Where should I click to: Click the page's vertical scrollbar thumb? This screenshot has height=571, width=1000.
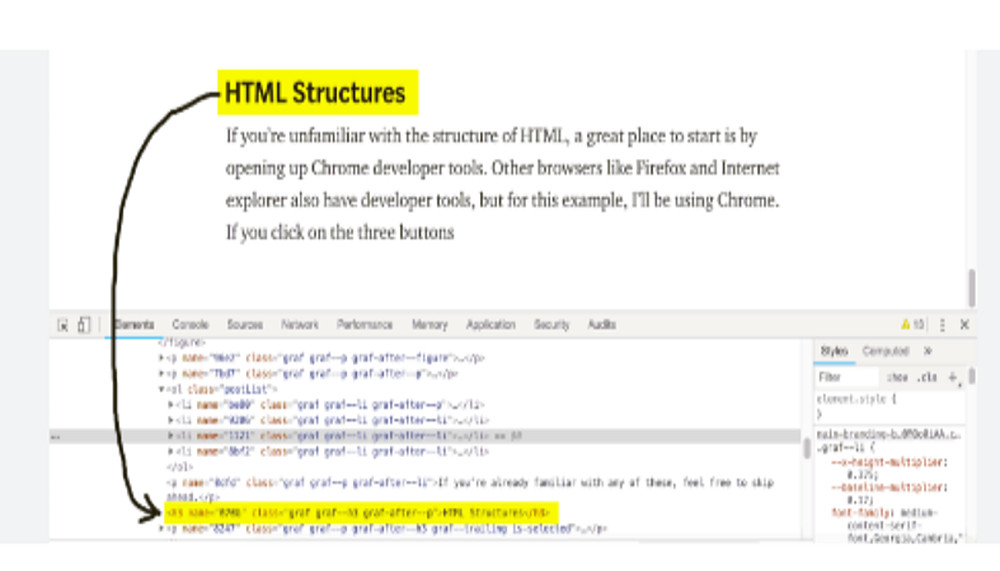[971, 288]
